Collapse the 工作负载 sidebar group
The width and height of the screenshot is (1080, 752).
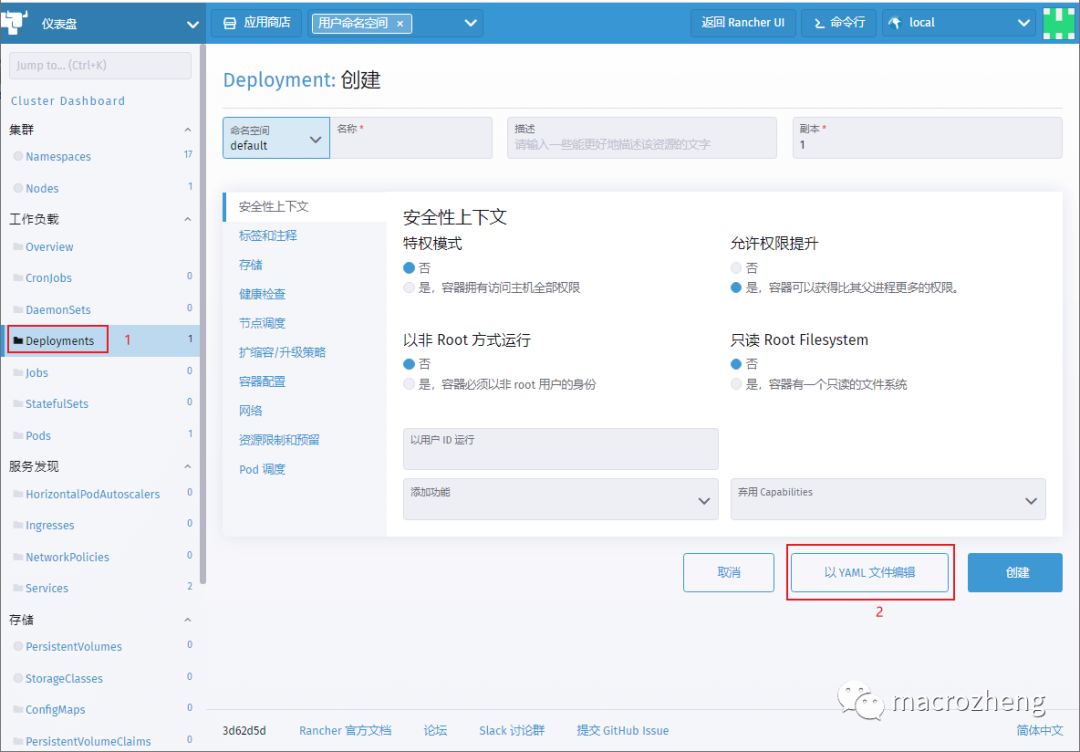pos(187,219)
